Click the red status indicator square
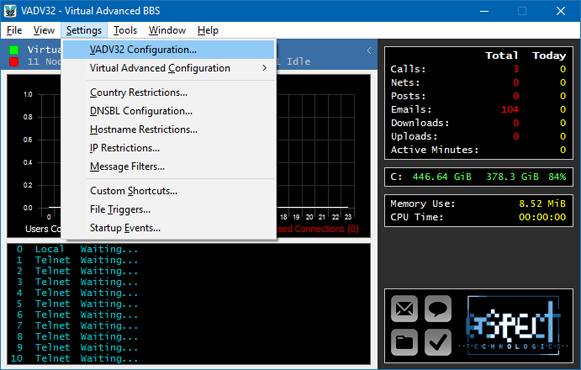The width and height of the screenshot is (581, 370). coord(14,61)
